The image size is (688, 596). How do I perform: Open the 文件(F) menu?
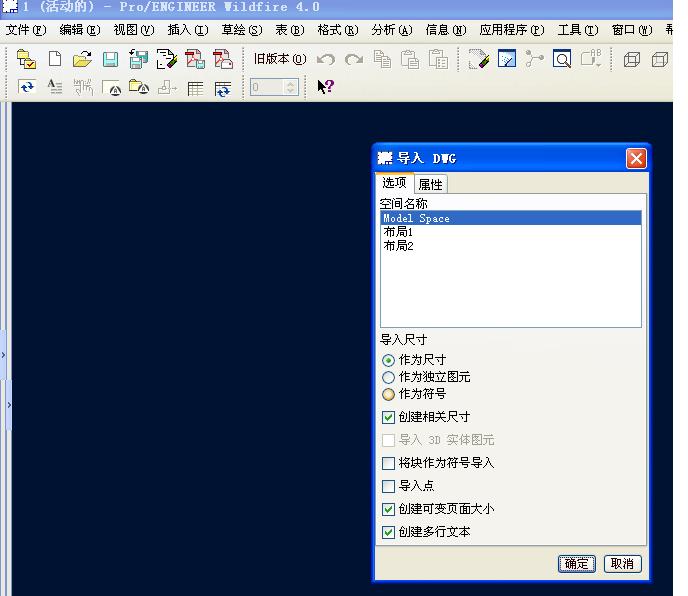coord(26,30)
